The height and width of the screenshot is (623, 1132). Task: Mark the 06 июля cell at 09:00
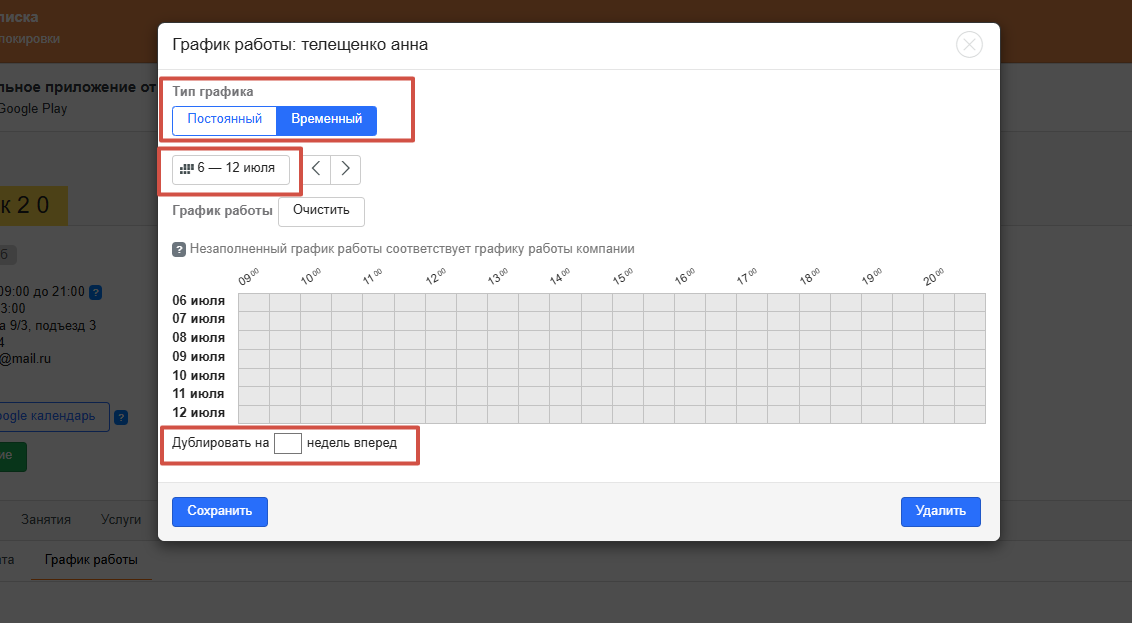(x=253, y=302)
